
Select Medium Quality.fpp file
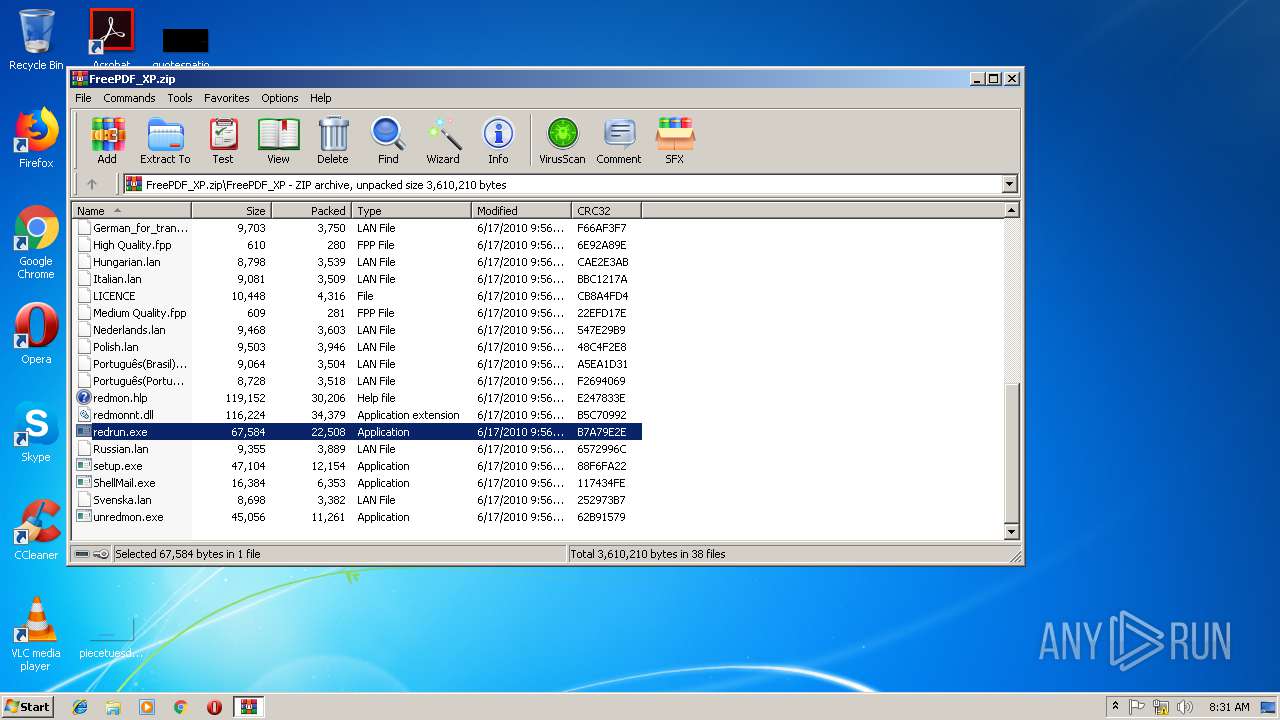coord(357,313)
